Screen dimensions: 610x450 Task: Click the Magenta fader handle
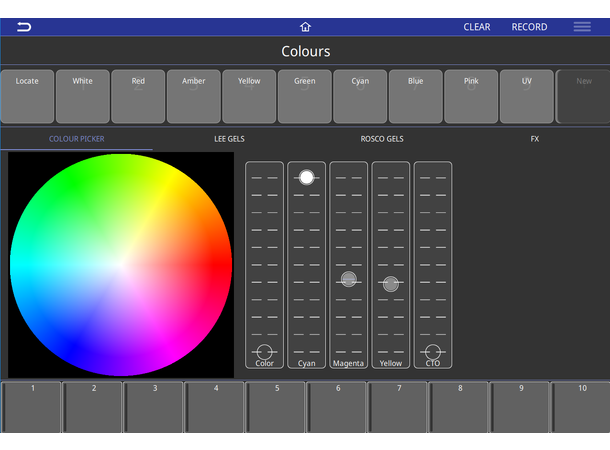tap(348, 280)
